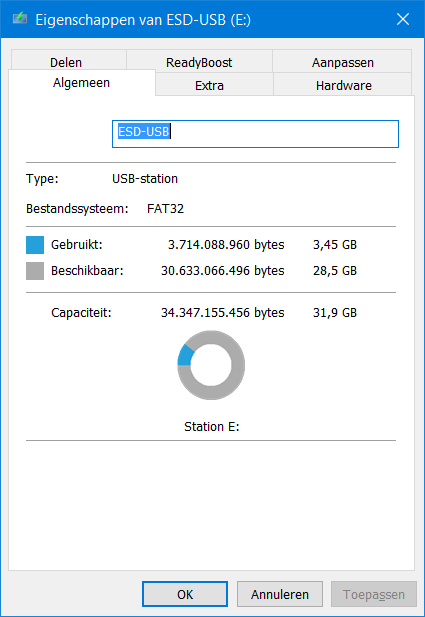Image resolution: width=425 pixels, height=617 pixels.
Task: Click the ESD-USB volume name field
Action: 255,134
